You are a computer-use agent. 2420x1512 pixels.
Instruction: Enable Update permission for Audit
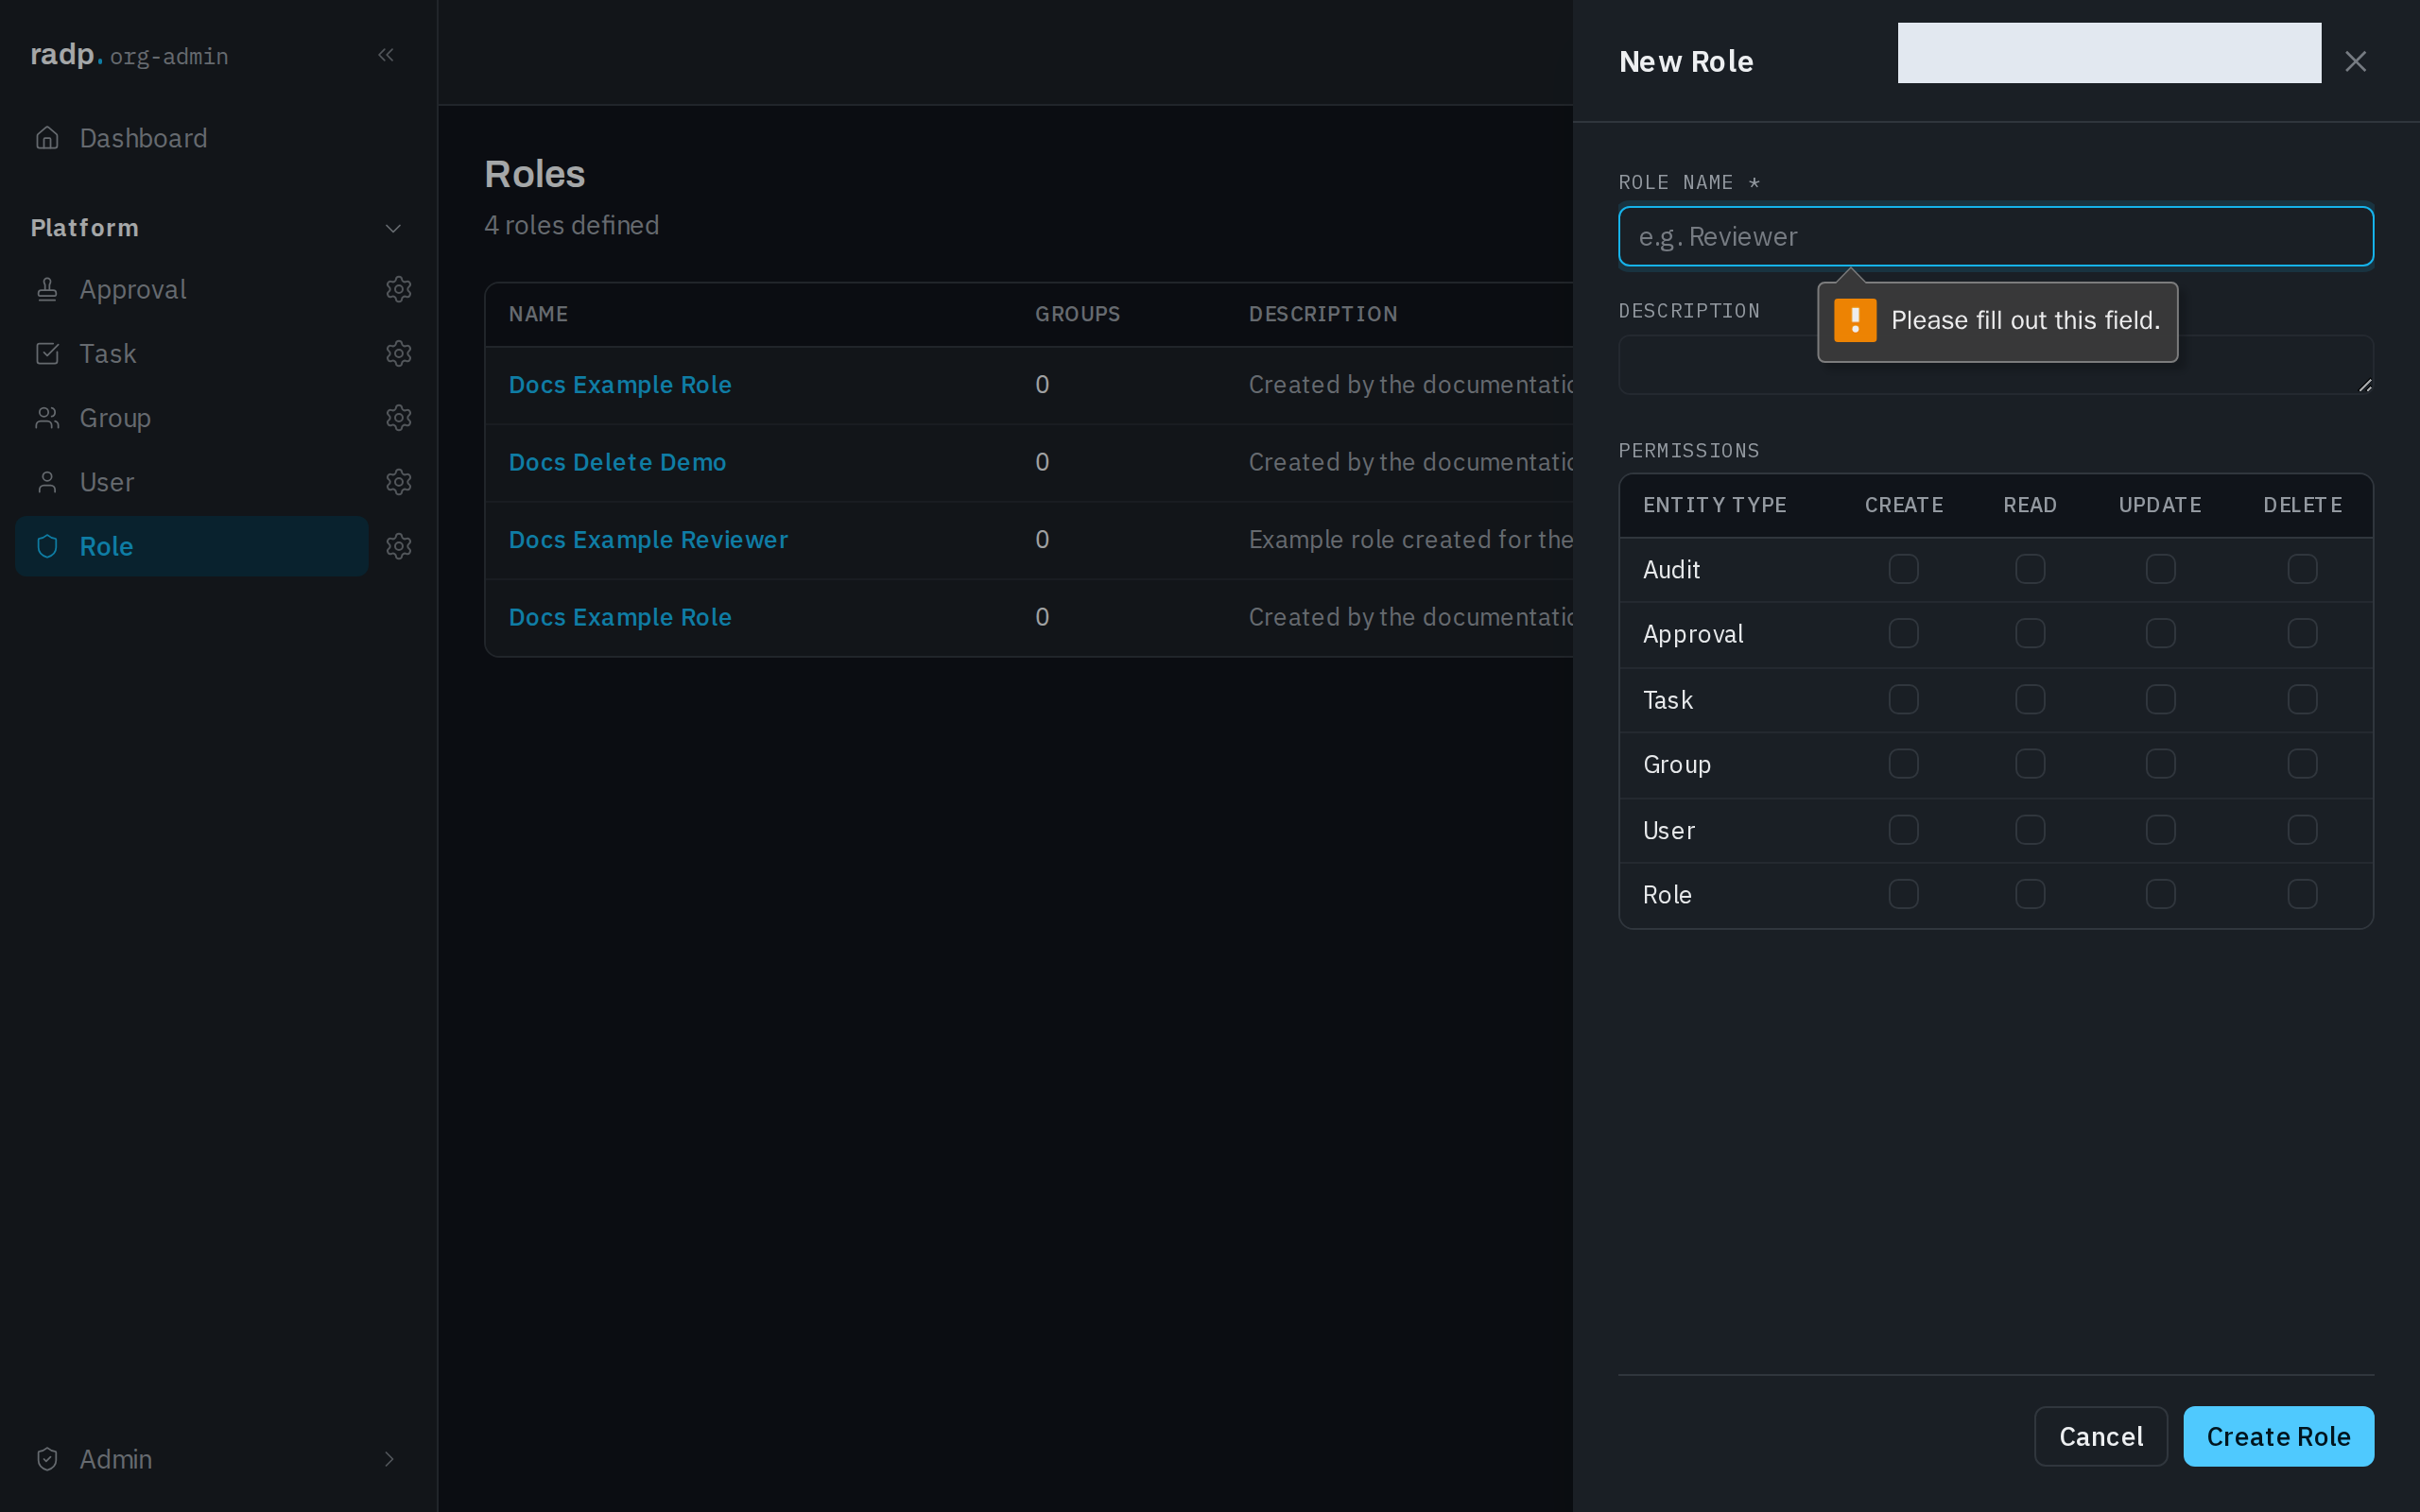coord(2160,569)
